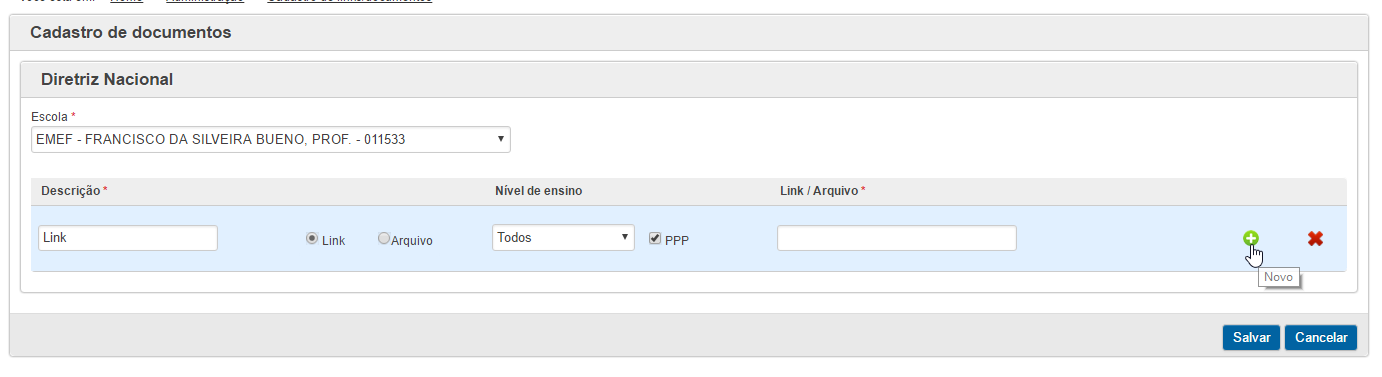Screen dimensions: 1382x377
Task: Cancel the form with Cancelar button
Action: (1321, 338)
